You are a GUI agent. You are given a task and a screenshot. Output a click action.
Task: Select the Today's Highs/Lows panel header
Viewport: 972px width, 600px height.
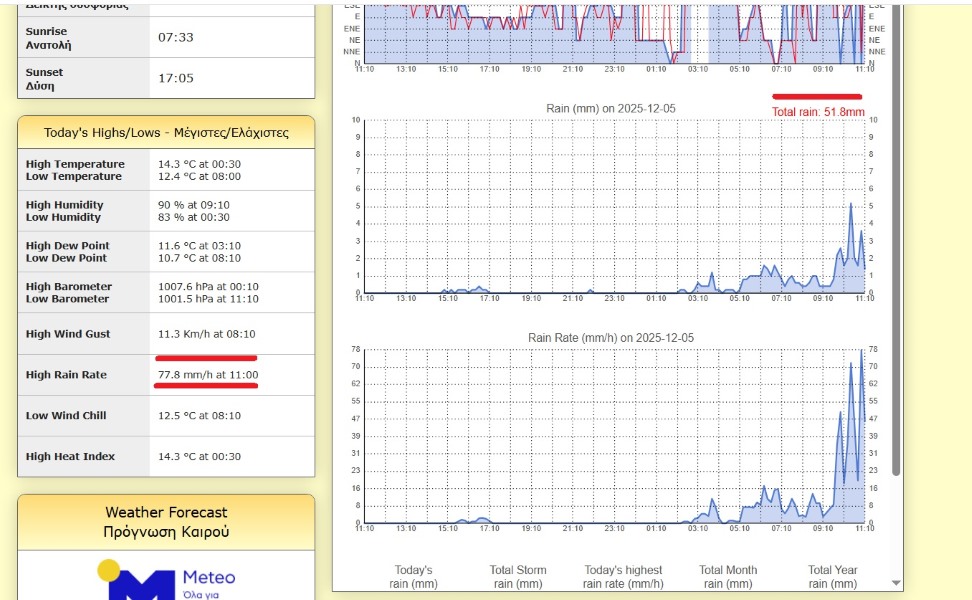166,132
